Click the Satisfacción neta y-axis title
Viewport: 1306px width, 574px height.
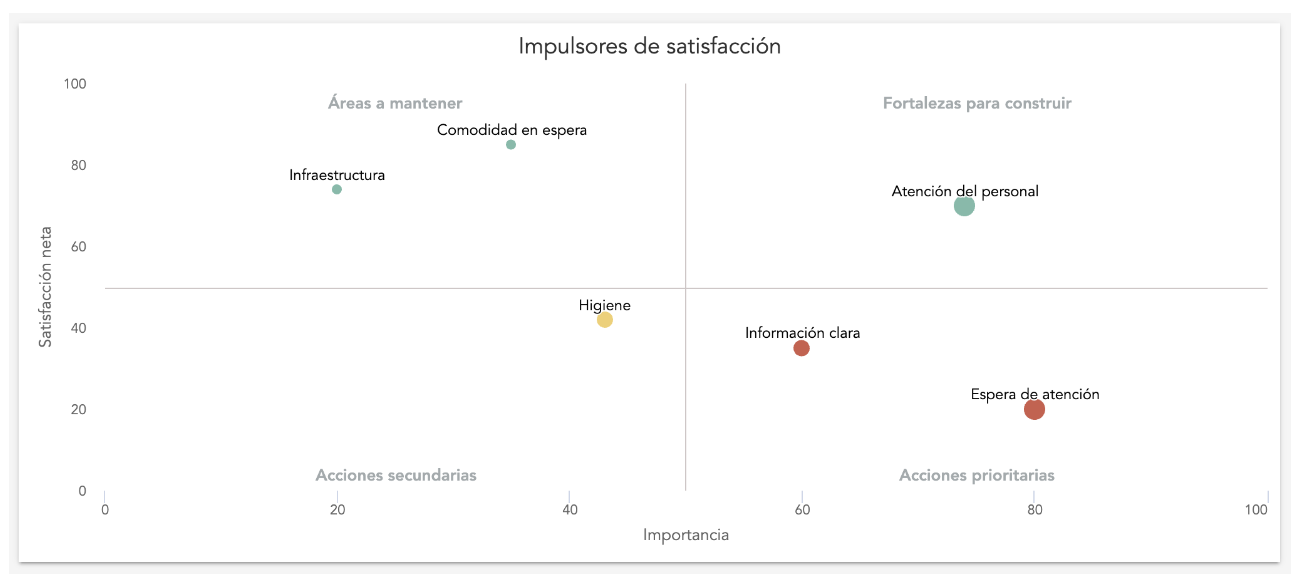(45, 286)
